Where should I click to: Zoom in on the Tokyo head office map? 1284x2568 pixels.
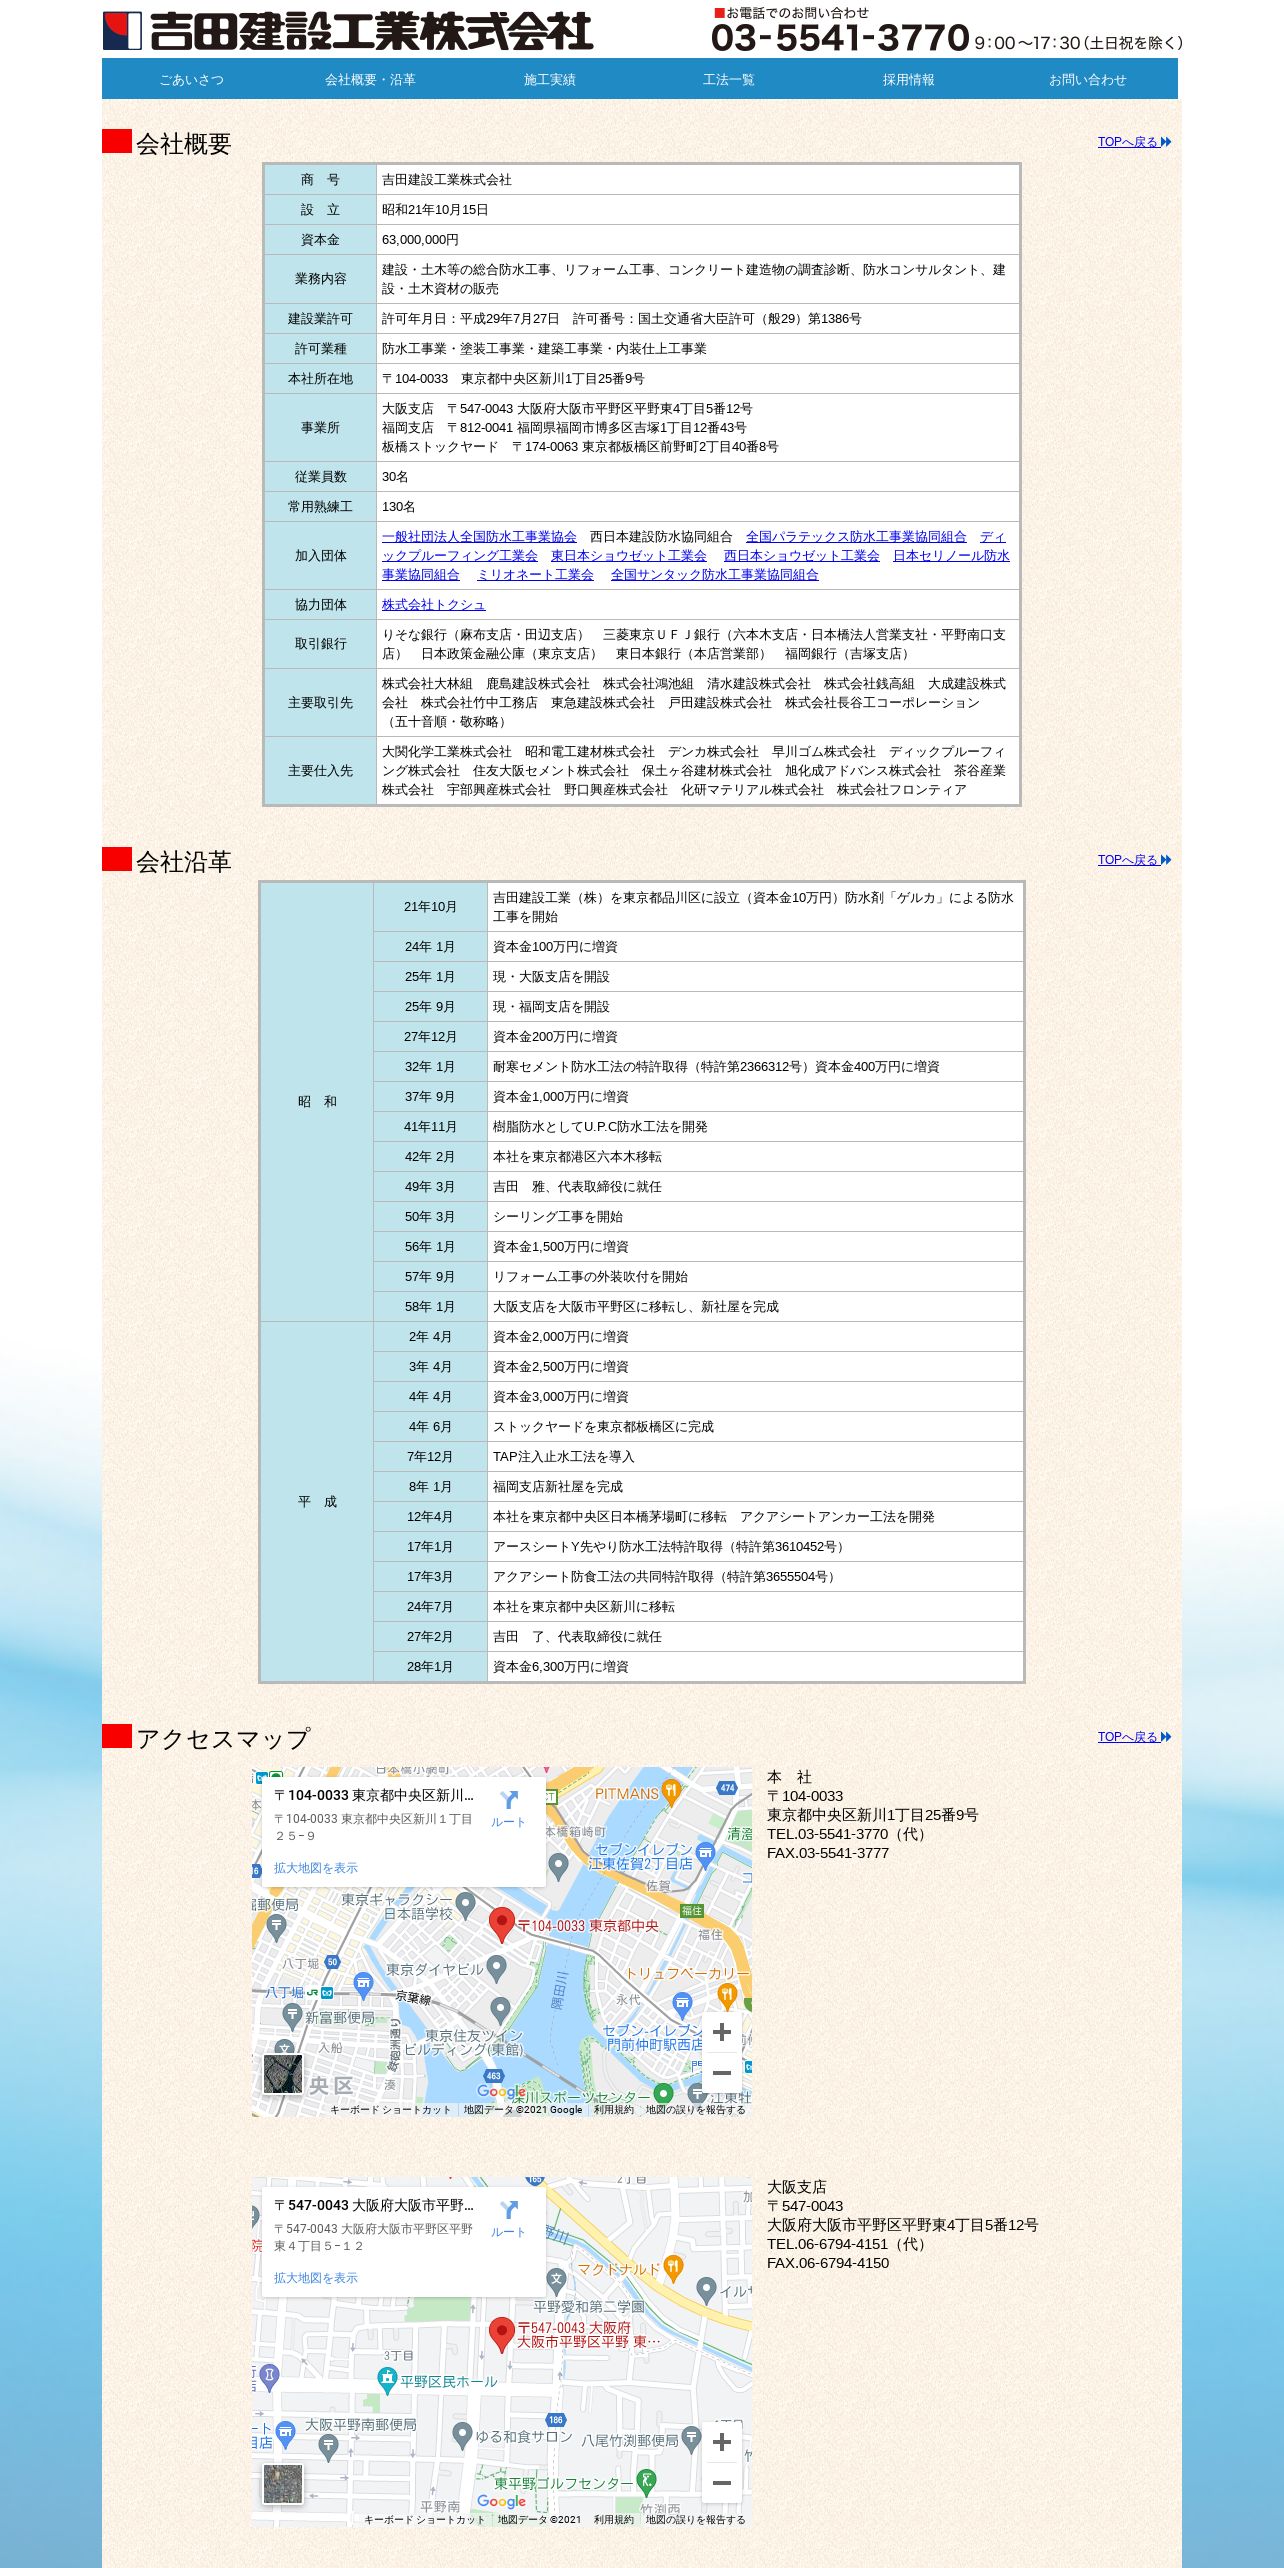pyautogui.click(x=722, y=2032)
